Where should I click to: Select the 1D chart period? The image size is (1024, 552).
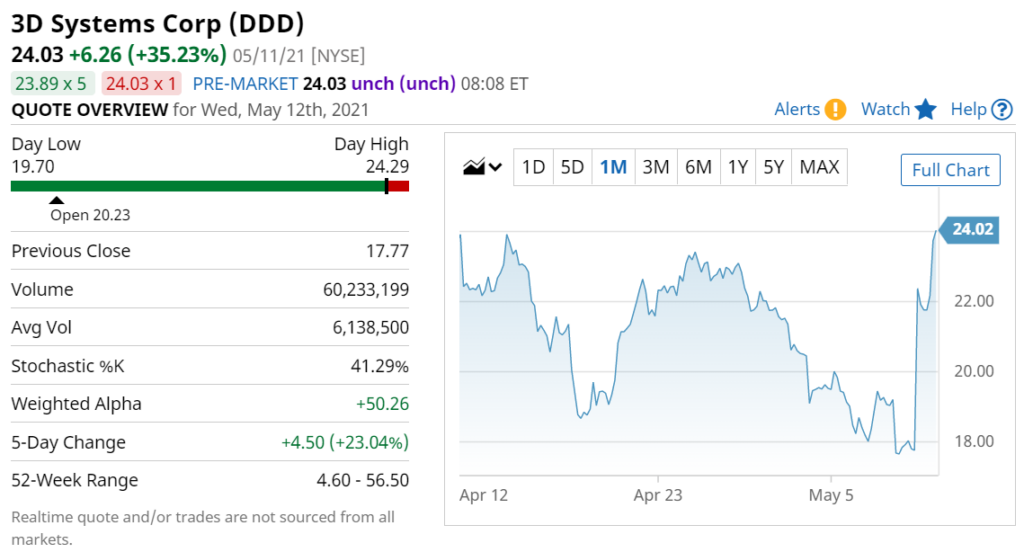pos(533,167)
